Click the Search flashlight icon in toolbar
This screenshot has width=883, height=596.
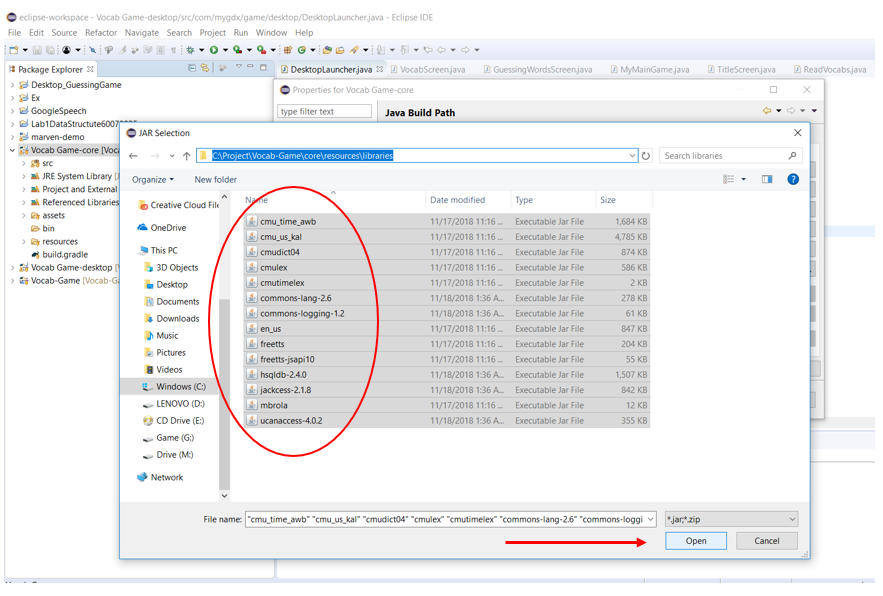(x=354, y=50)
